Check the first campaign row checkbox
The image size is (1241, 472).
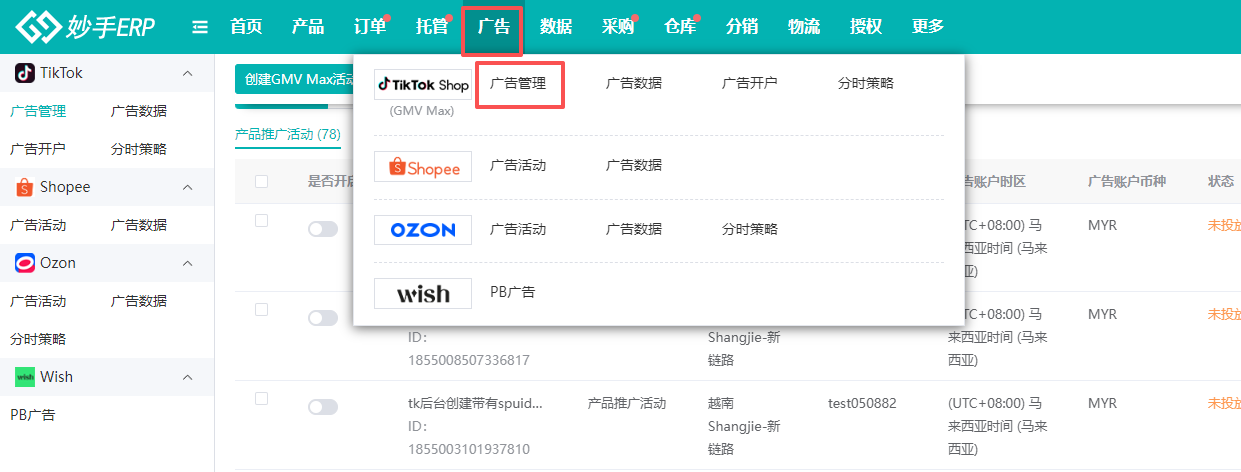coord(262,220)
